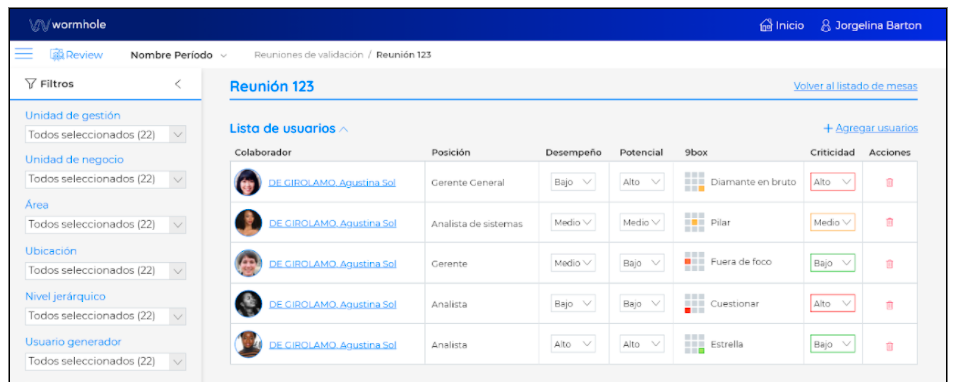Viewport: 958px width, 382px height.
Task: Click the avatar in the Fuera de foco row
Action: tap(248, 263)
